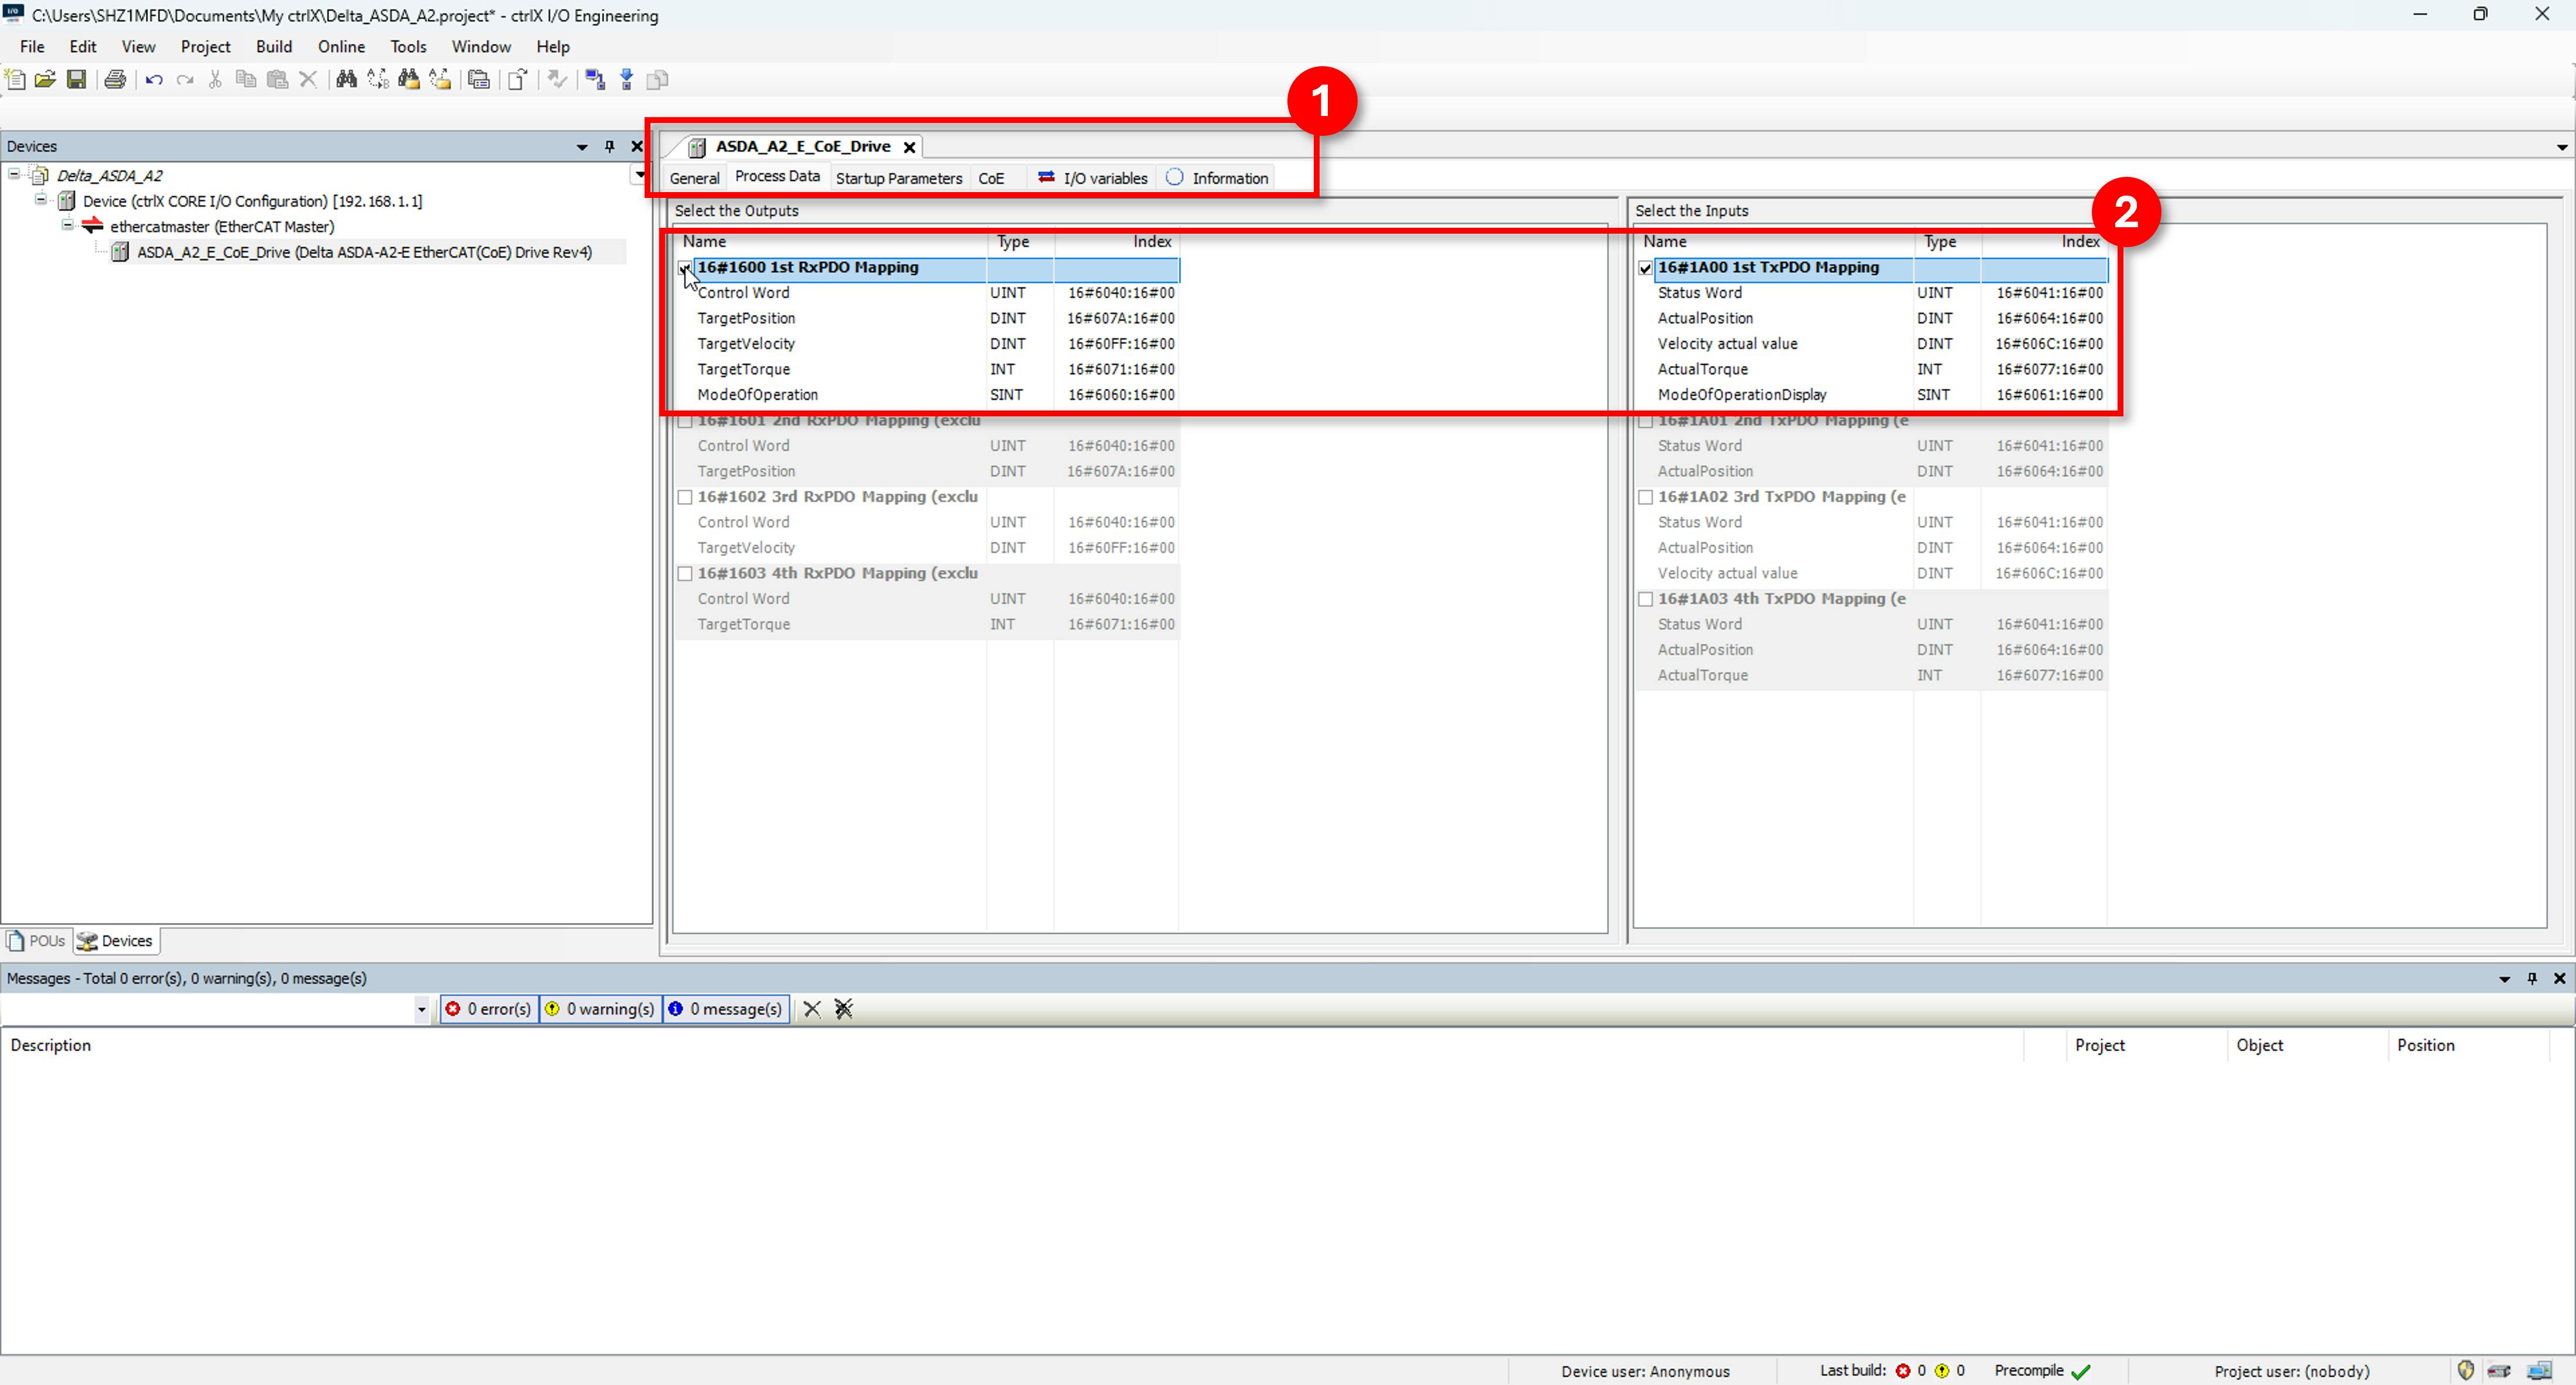Screen dimensions: 2576x1385
Task: Toggle the 0 warning(s) filter
Action: coord(600,1009)
